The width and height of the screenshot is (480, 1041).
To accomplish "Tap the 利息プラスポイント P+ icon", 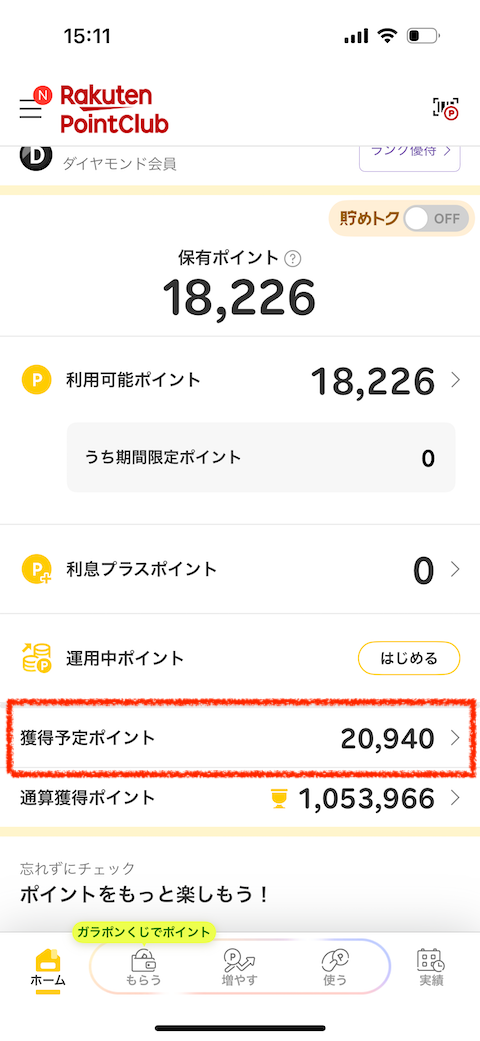I will [37, 570].
